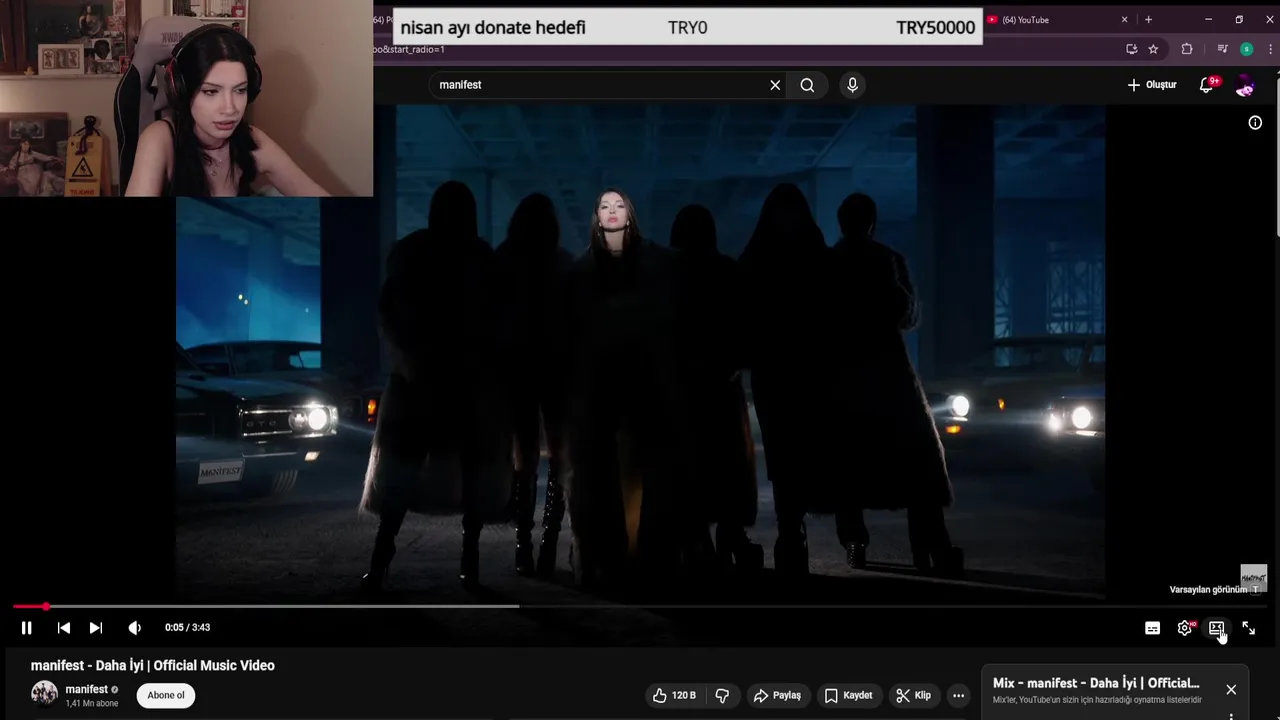Open the Oluştur create menu
1280x720 pixels.
(x=1152, y=85)
